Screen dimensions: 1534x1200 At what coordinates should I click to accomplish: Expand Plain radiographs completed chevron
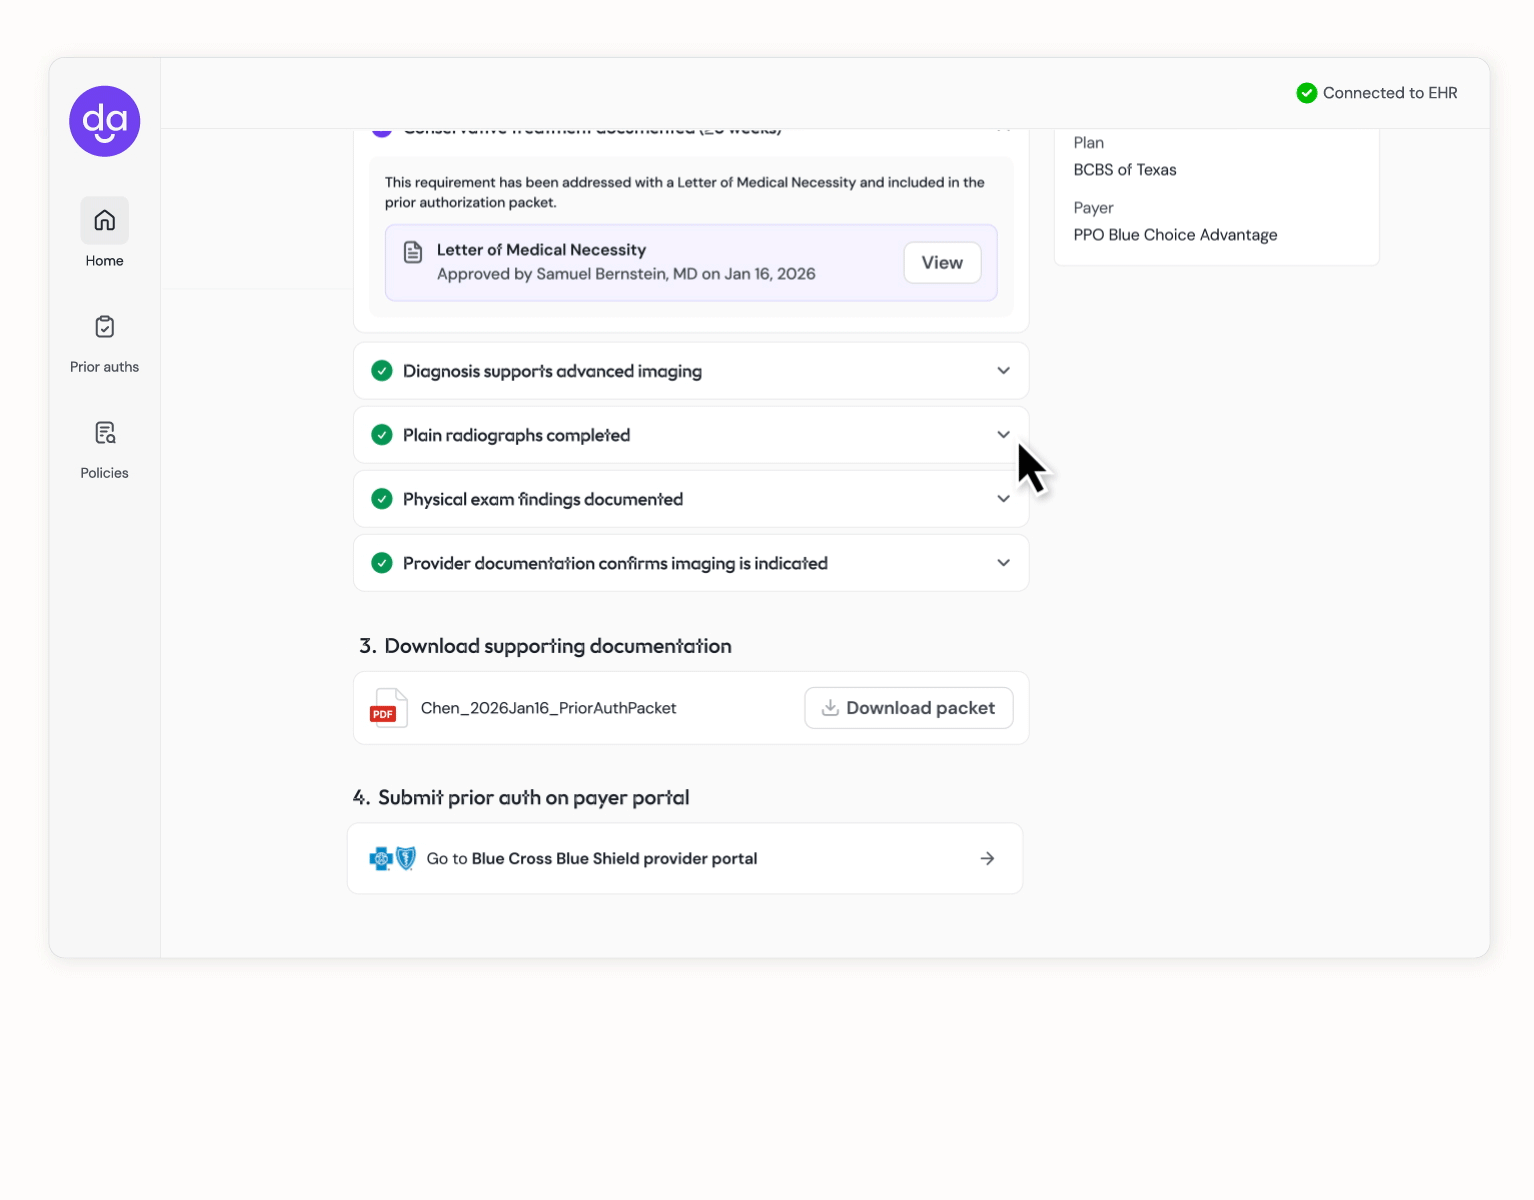tap(1003, 435)
